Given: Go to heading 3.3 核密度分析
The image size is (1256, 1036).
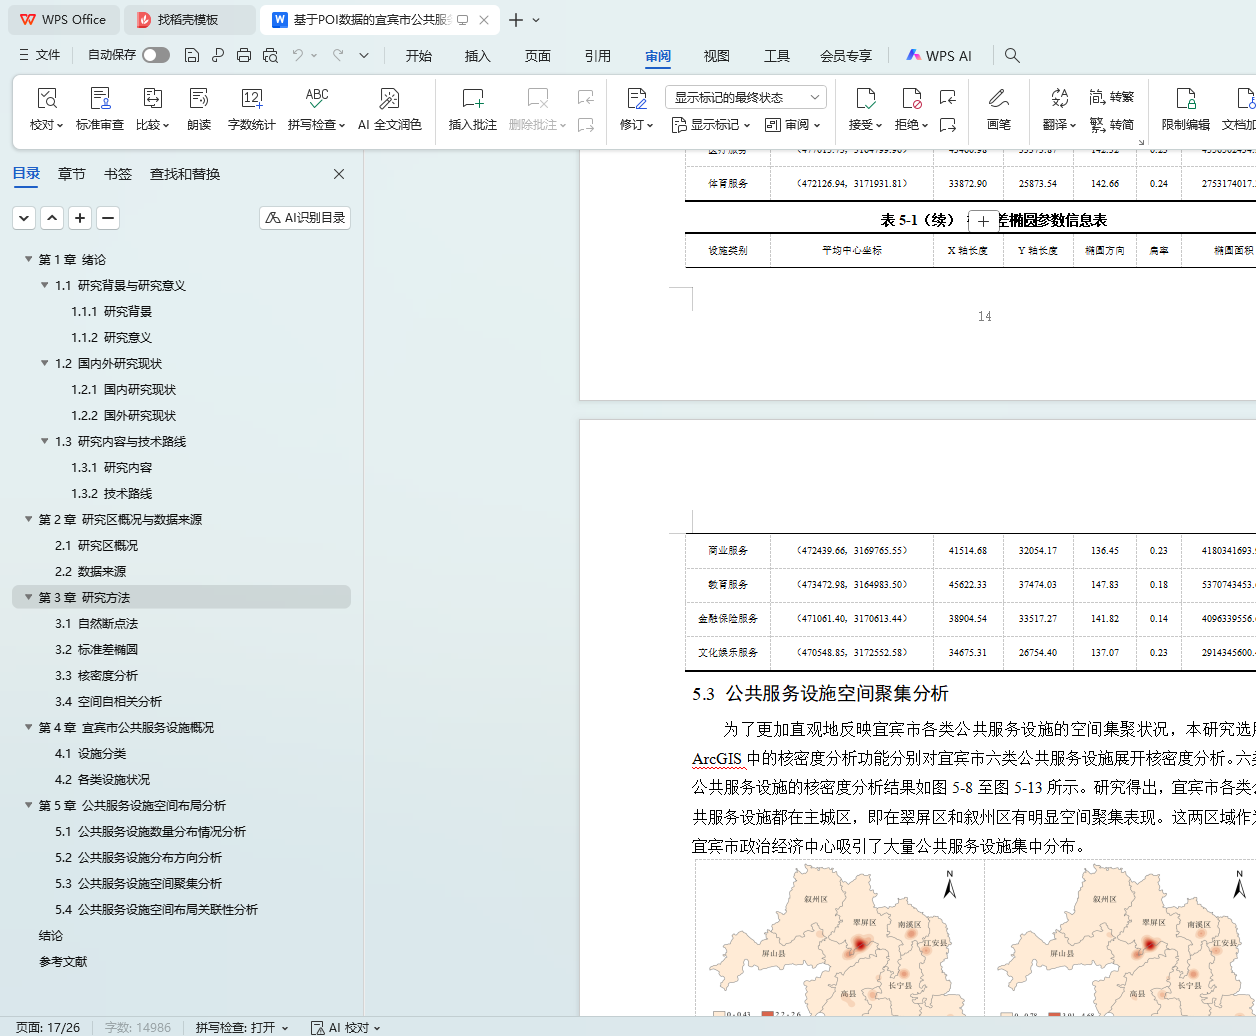Looking at the screenshot, I should click(96, 675).
